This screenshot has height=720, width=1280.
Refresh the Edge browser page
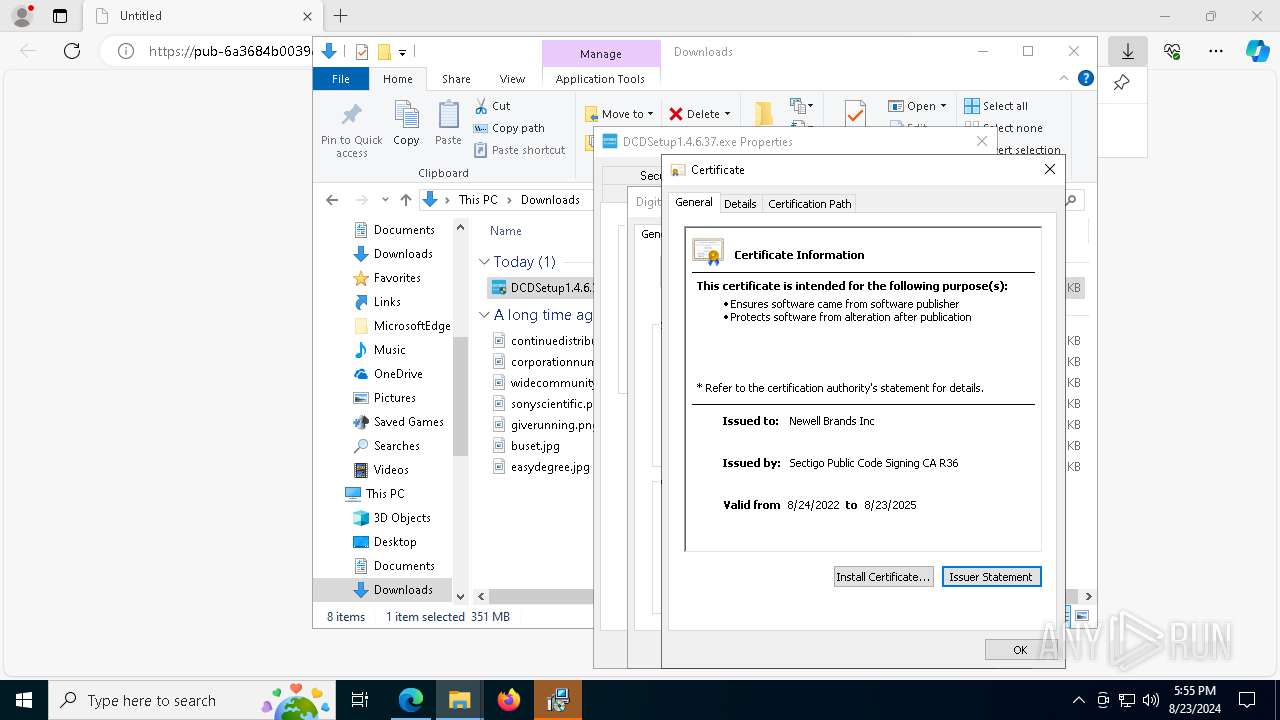tap(72, 51)
